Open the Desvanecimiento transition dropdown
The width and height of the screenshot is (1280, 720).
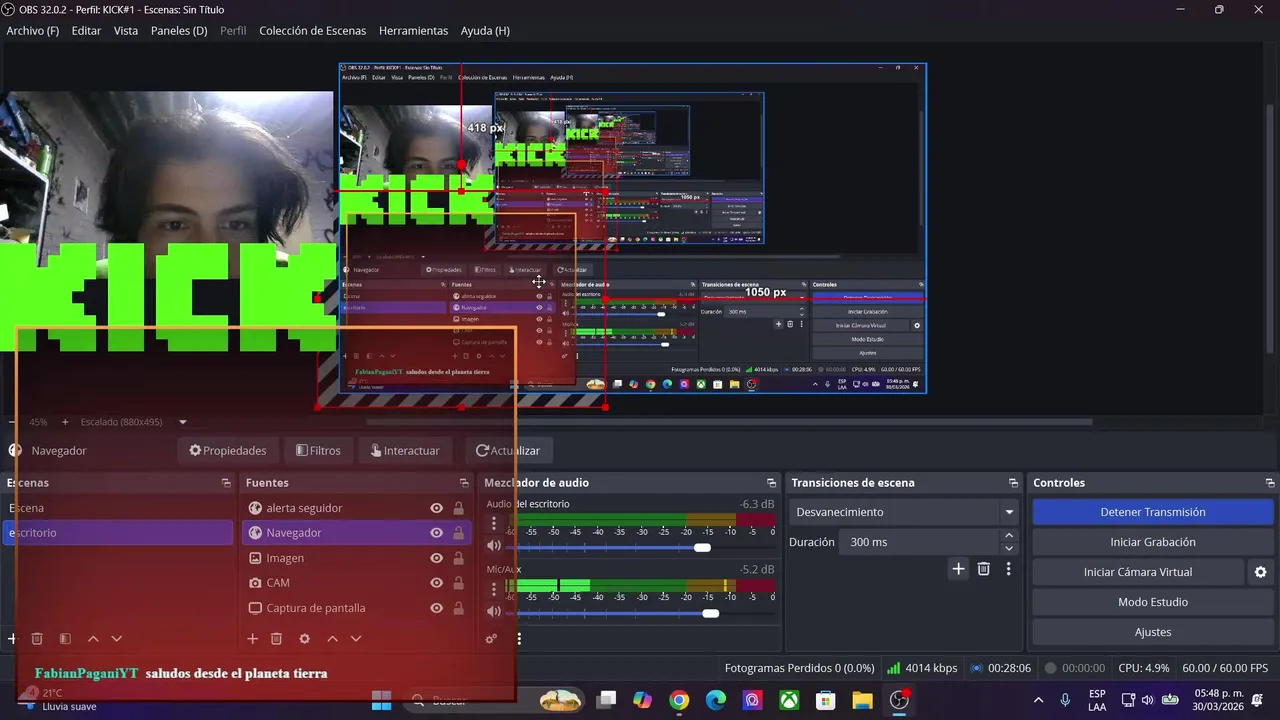point(904,512)
